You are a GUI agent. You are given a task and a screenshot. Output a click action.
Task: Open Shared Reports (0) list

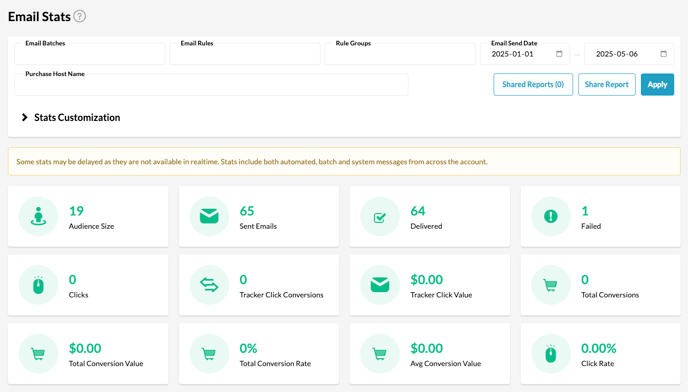[533, 84]
